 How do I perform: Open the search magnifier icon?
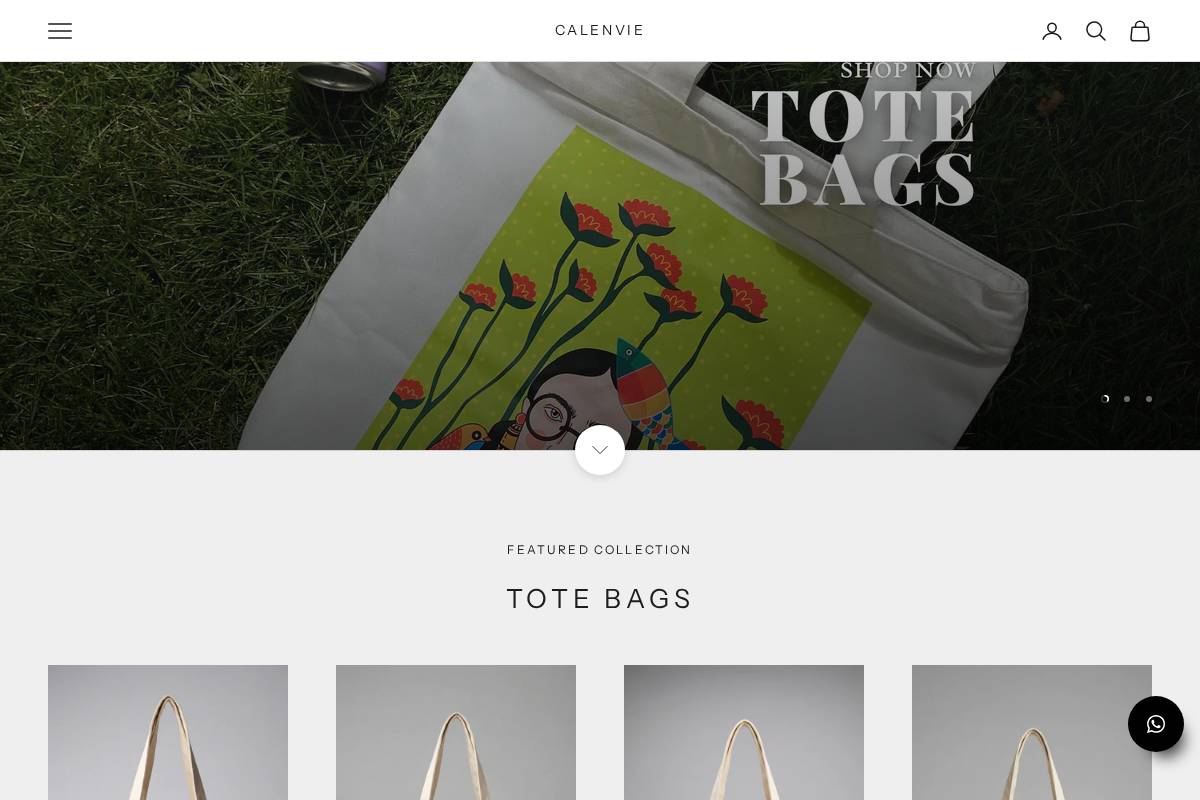pos(1096,31)
